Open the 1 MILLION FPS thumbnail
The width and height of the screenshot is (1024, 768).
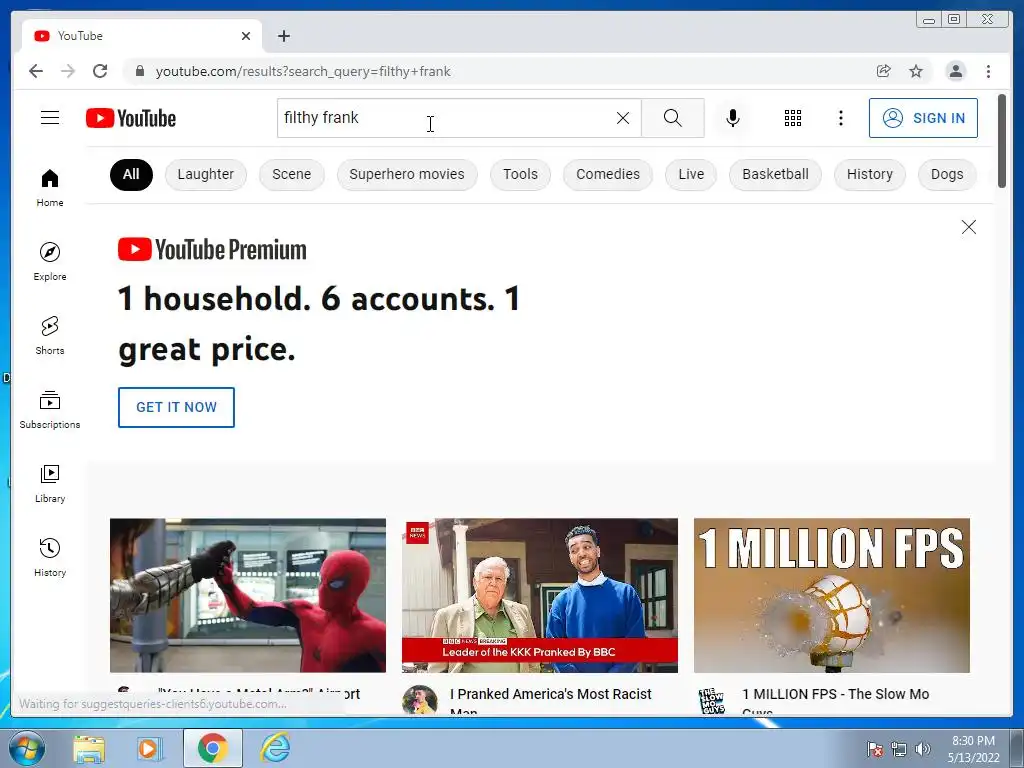[831, 595]
